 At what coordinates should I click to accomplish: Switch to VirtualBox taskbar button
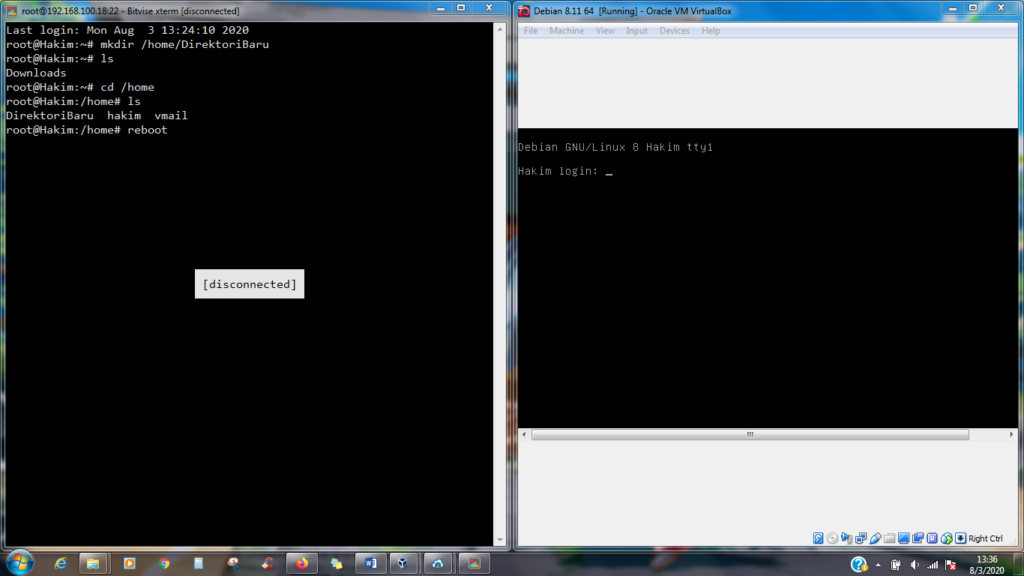[403, 563]
